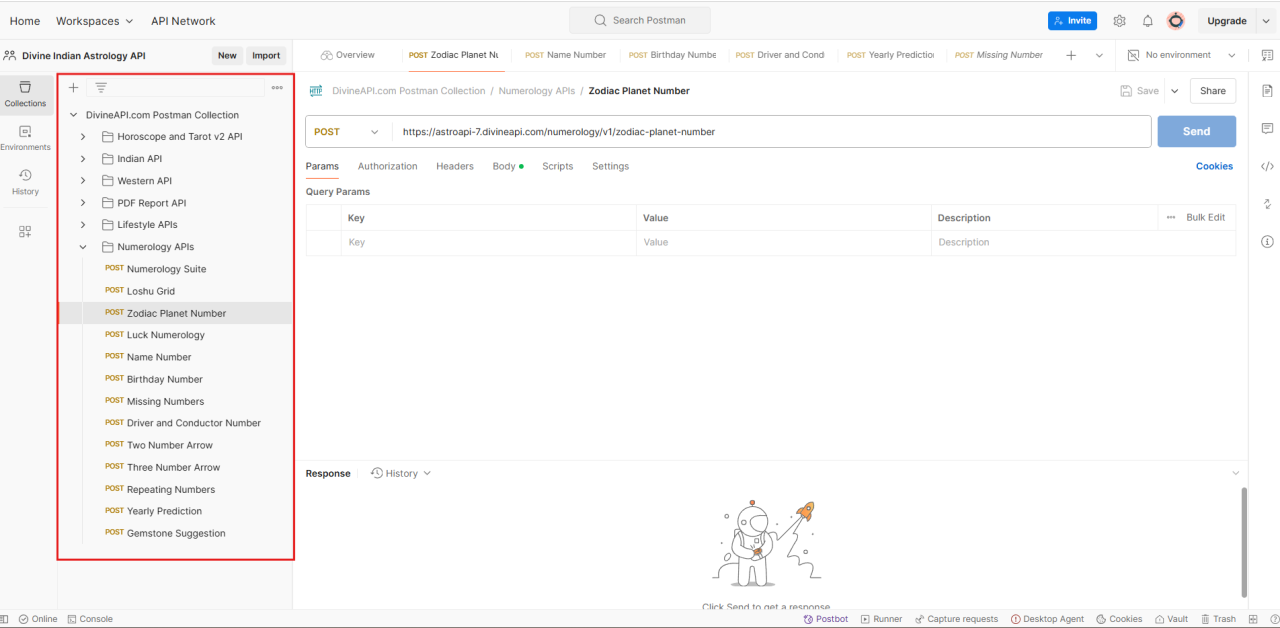1280x628 pixels.
Task: Click the plus icon to create new collection
Action: coord(73,88)
